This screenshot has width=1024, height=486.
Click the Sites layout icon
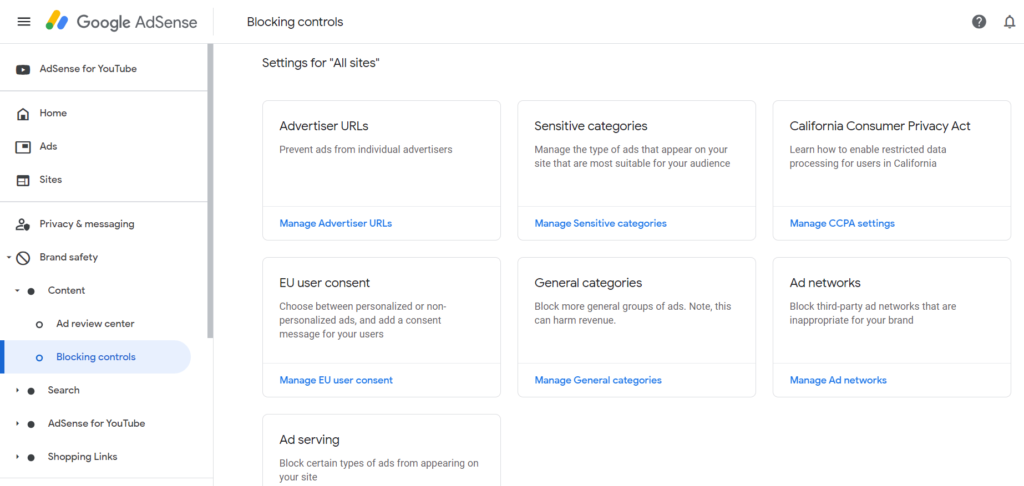[23, 180]
